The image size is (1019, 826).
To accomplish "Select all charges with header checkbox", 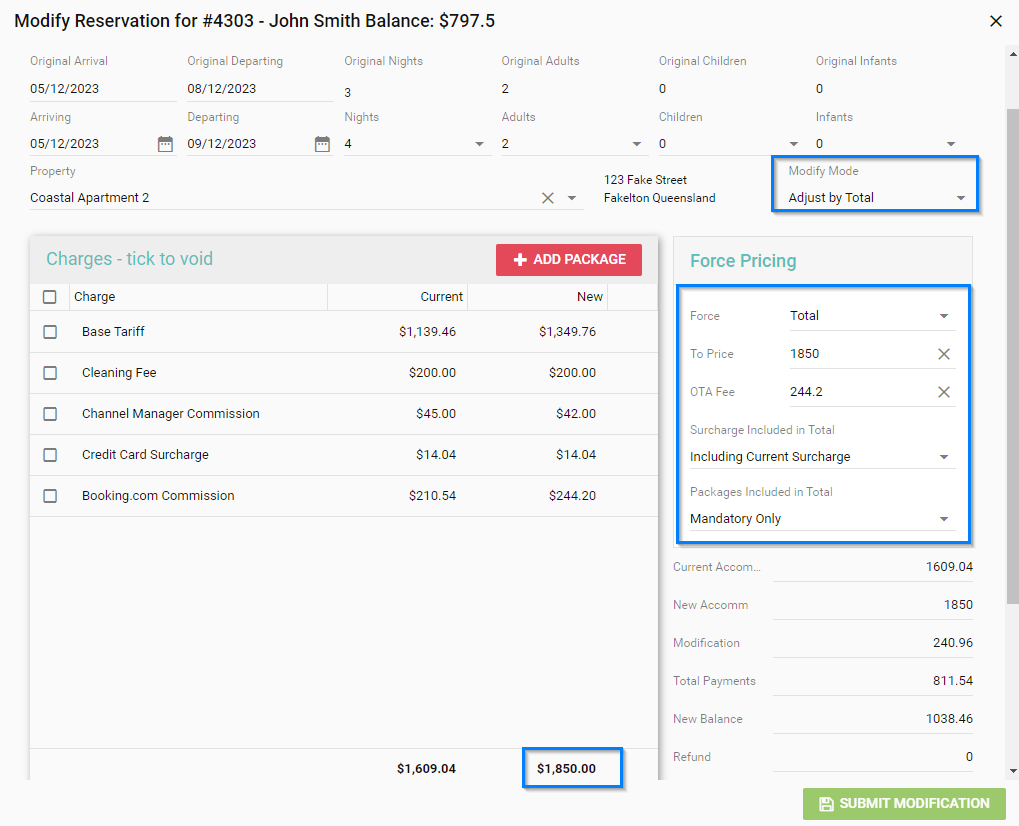I will [50, 297].
